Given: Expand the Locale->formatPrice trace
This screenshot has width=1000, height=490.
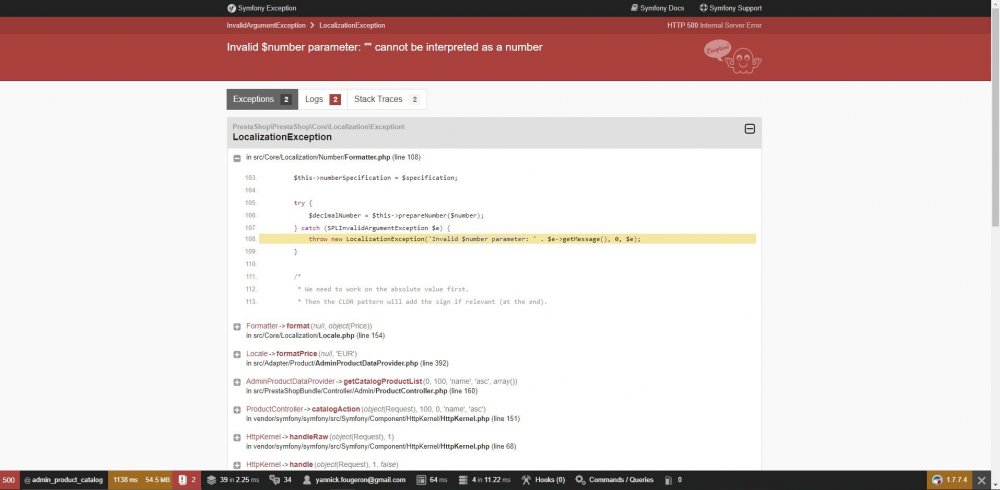Looking at the screenshot, I should pyautogui.click(x=237, y=354).
